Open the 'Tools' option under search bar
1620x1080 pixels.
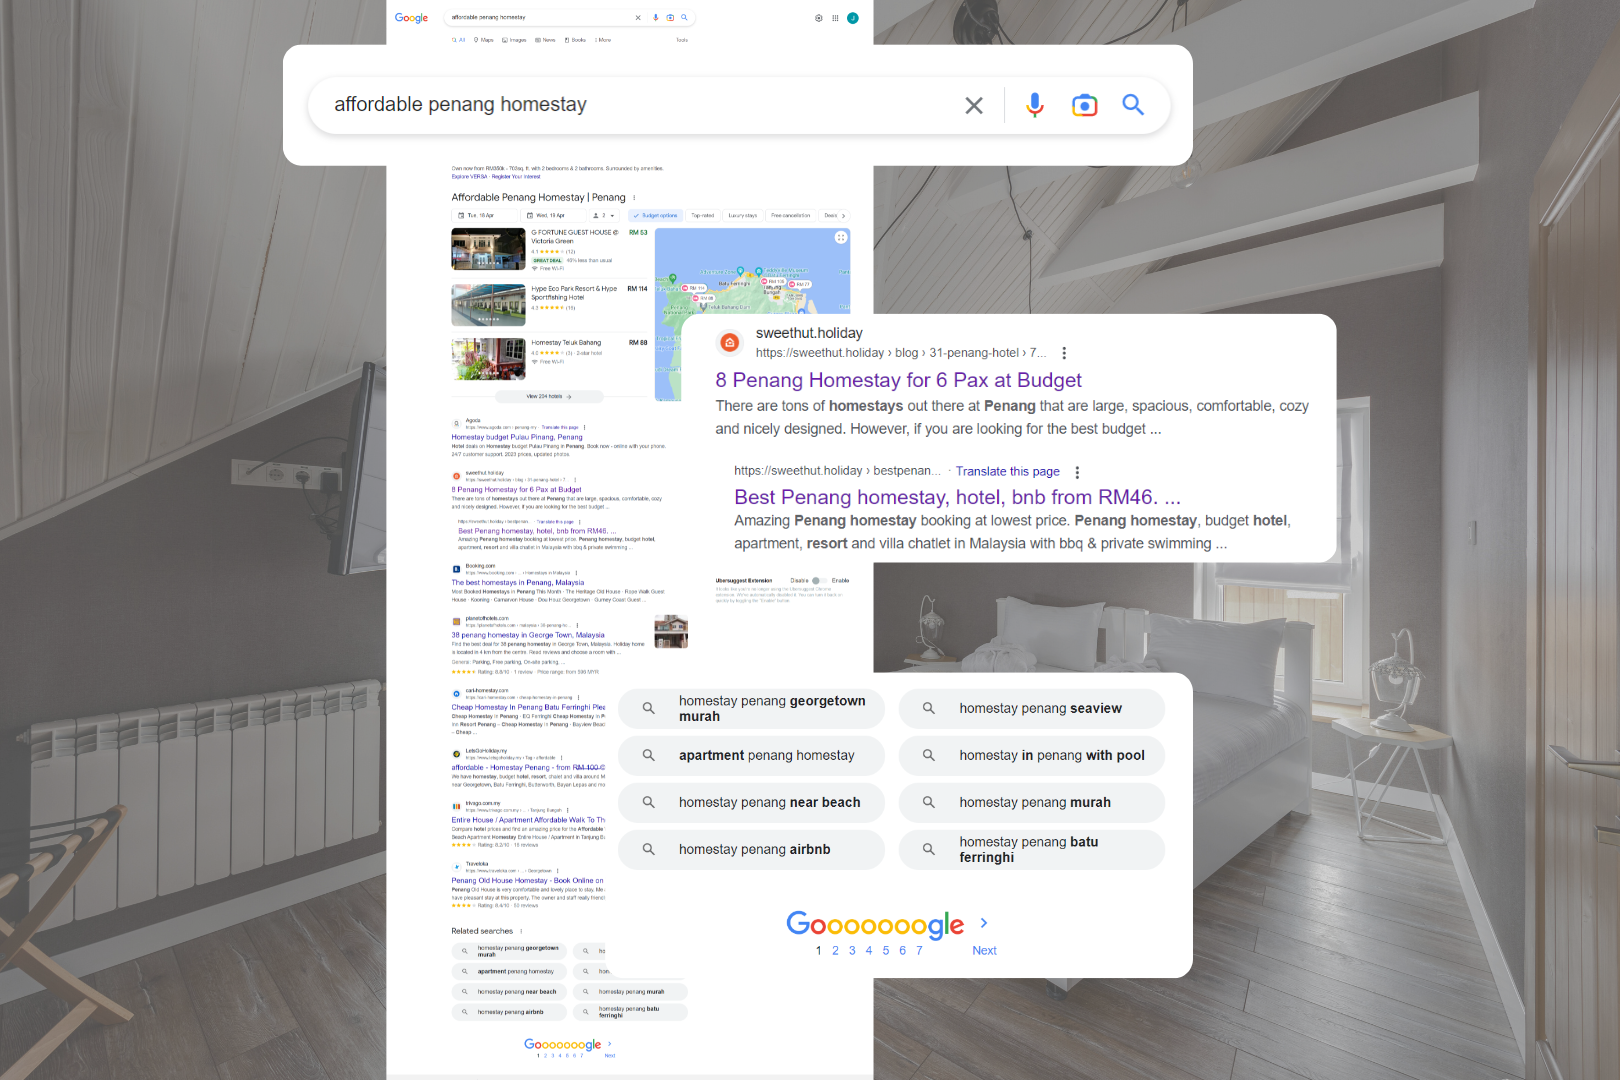coord(682,40)
